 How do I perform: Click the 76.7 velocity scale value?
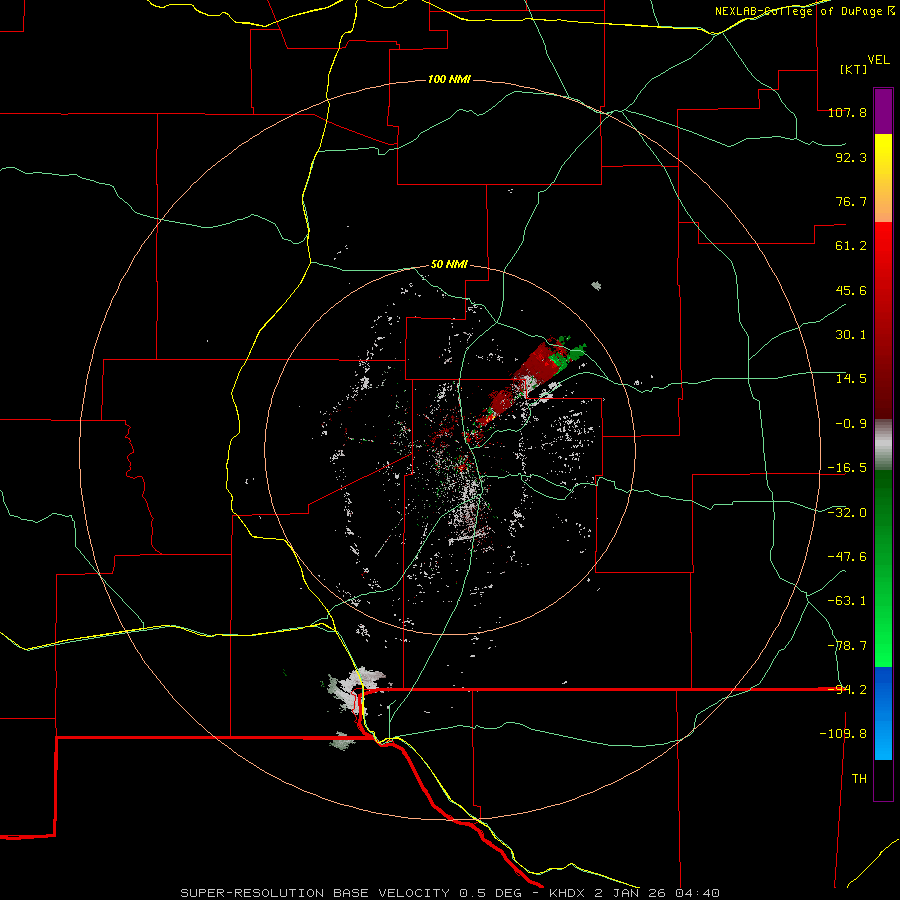tap(851, 201)
